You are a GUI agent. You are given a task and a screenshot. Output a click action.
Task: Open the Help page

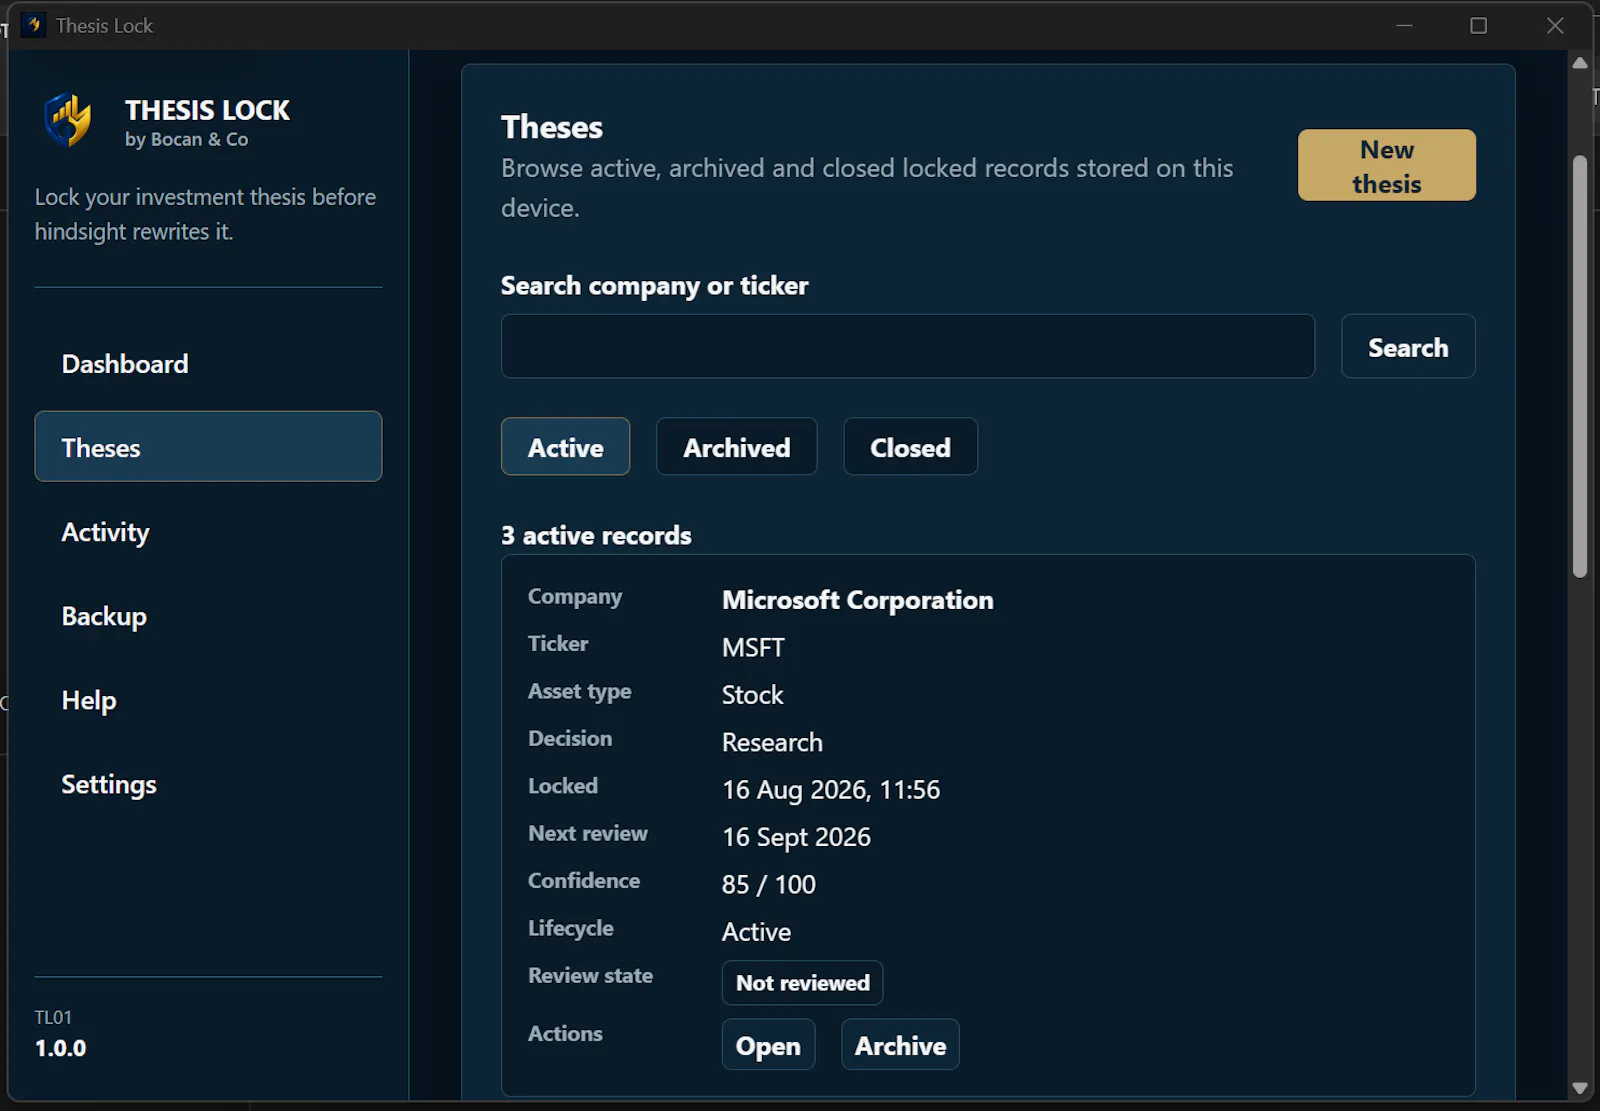[x=208, y=699]
